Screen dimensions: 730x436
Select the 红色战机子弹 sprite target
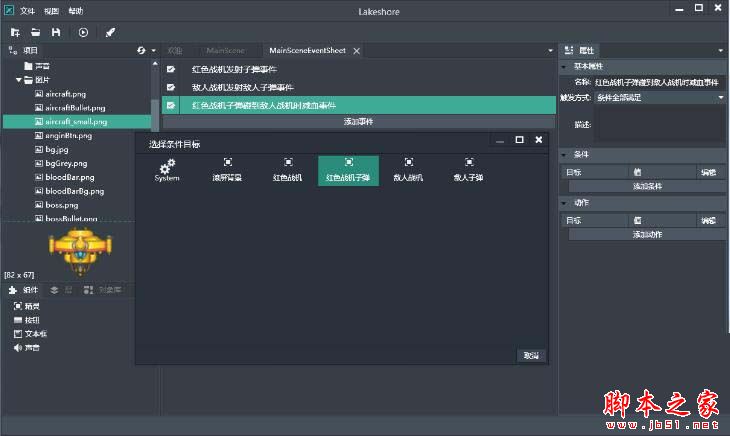(x=348, y=171)
